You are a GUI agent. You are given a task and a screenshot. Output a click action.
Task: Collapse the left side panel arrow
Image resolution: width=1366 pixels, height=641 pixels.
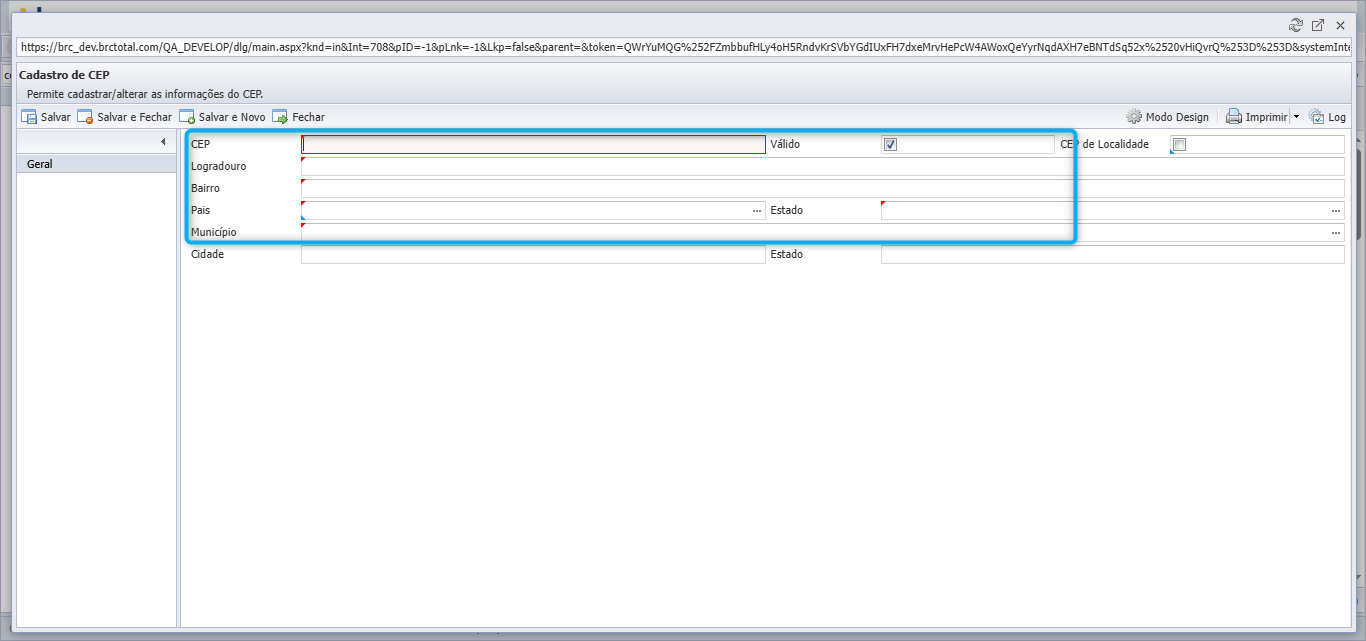coord(163,142)
